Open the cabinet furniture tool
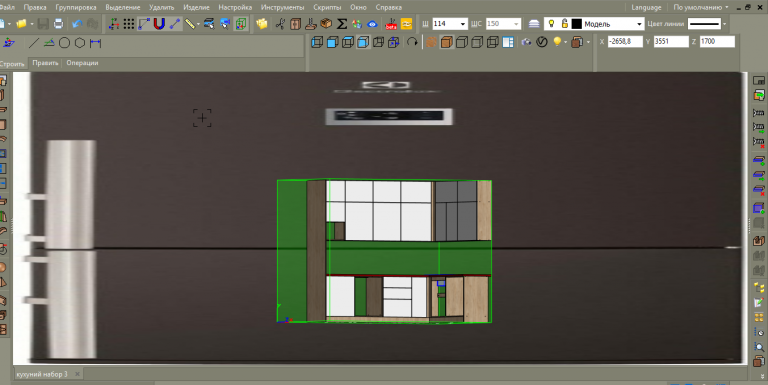This screenshot has height=385, width=768. 295,24
